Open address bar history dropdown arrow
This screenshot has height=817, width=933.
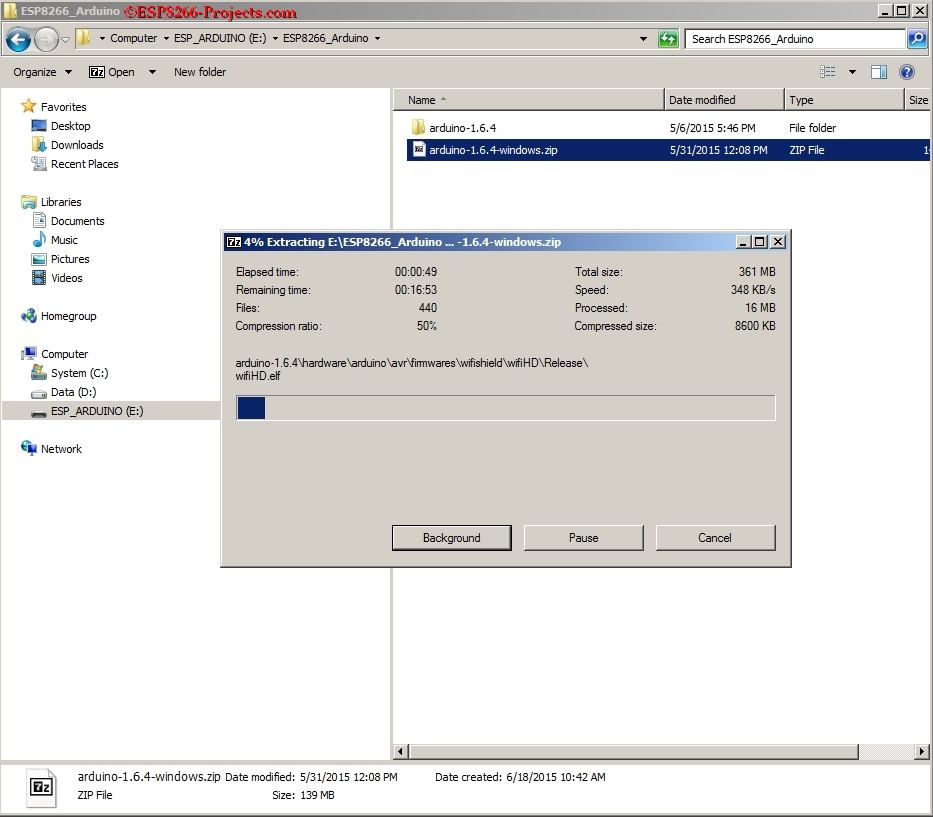coord(643,39)
